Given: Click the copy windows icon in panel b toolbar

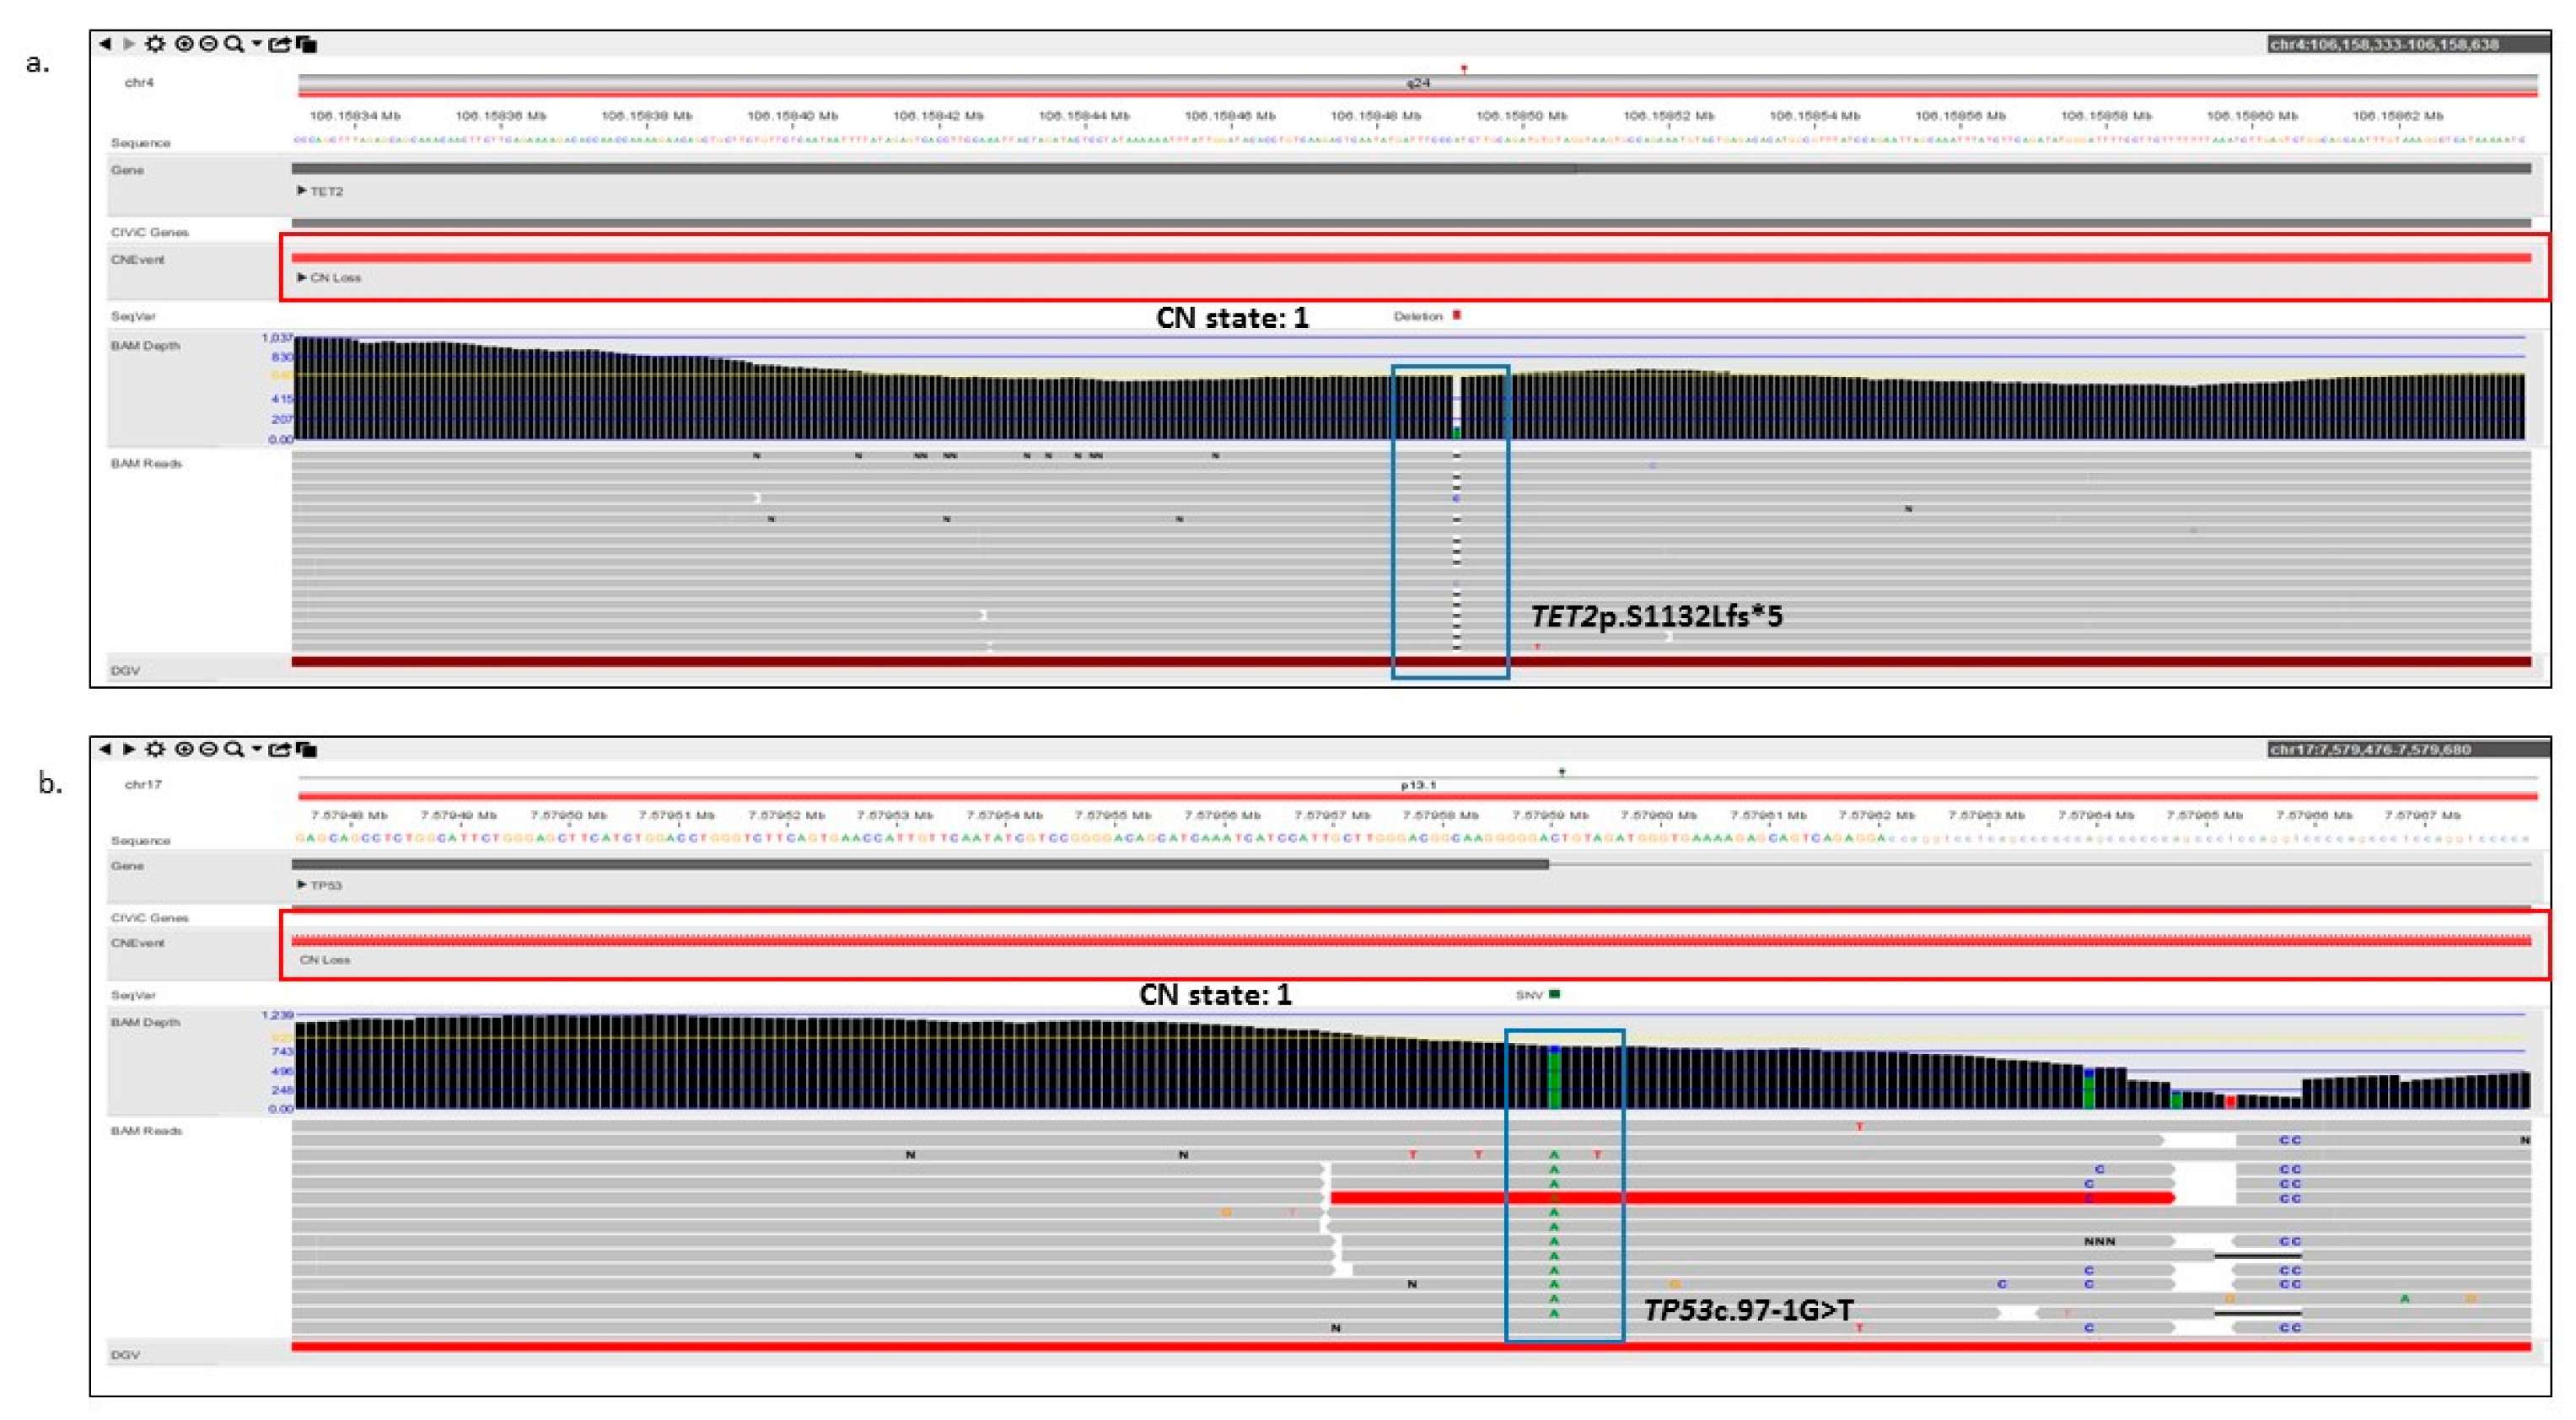Looking at the screenshot, I should (x=307, y=749).
